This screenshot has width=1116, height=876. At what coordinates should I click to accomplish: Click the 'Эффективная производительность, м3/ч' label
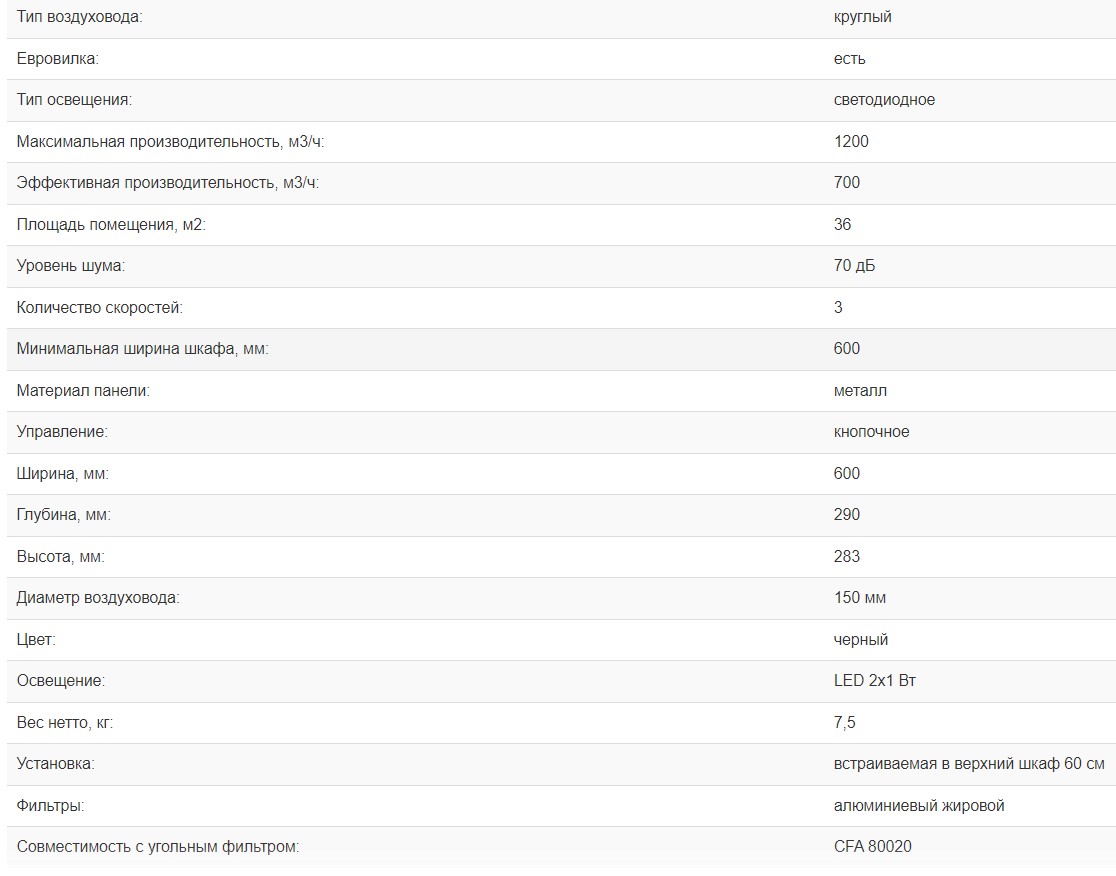(168, 183)
